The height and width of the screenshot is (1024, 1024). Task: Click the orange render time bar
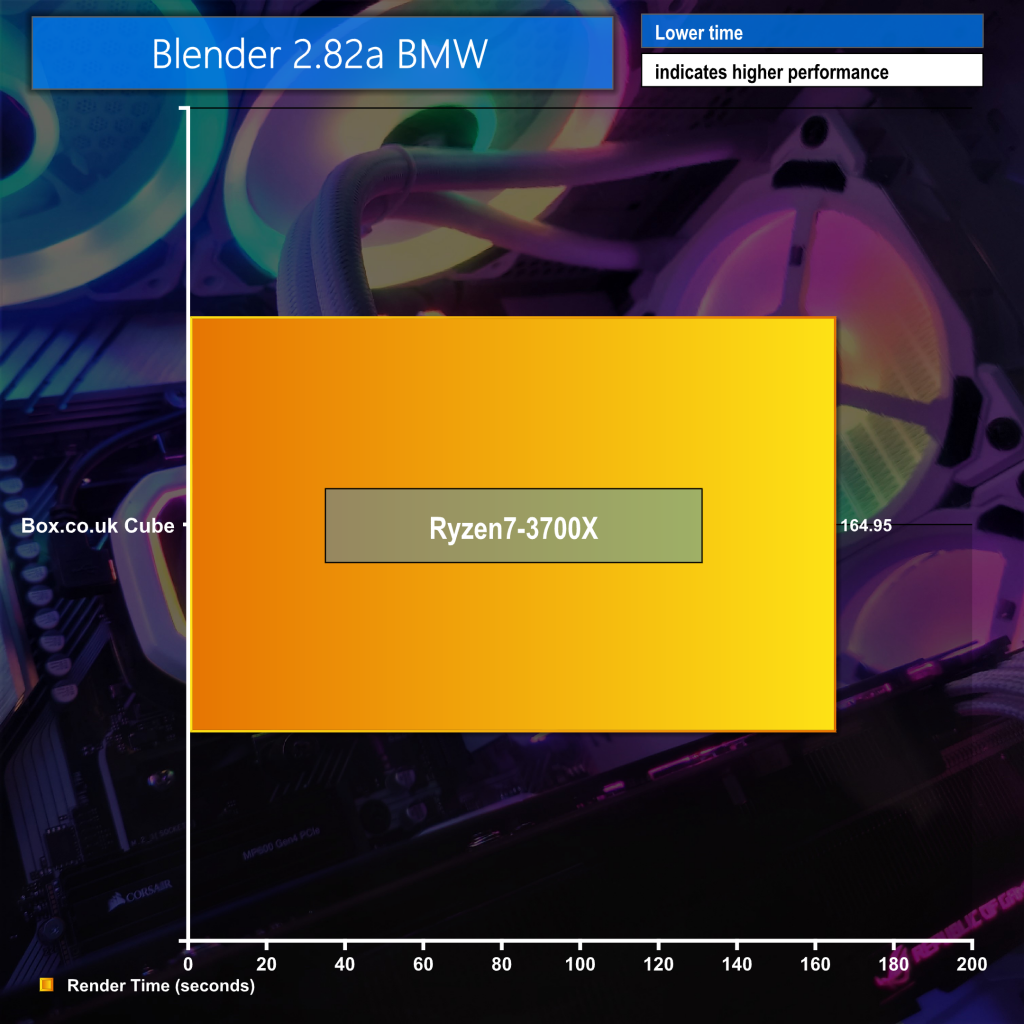[x=513, y=524]
